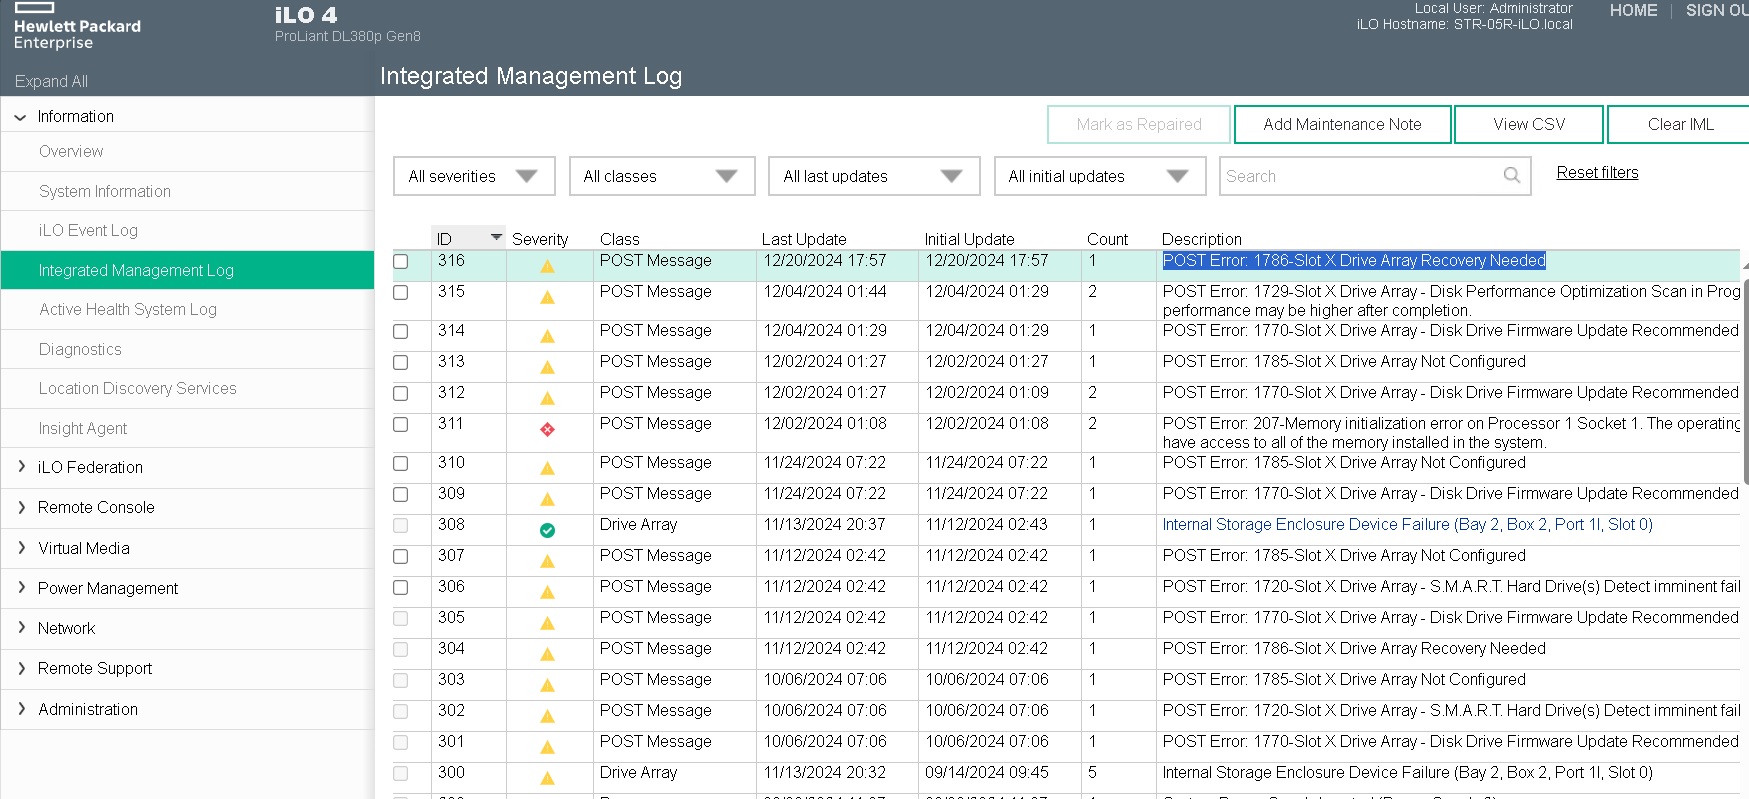Screen dimensions: 1749x799
Task: Sort by the Last Update column header
Action: pos(804,239)
